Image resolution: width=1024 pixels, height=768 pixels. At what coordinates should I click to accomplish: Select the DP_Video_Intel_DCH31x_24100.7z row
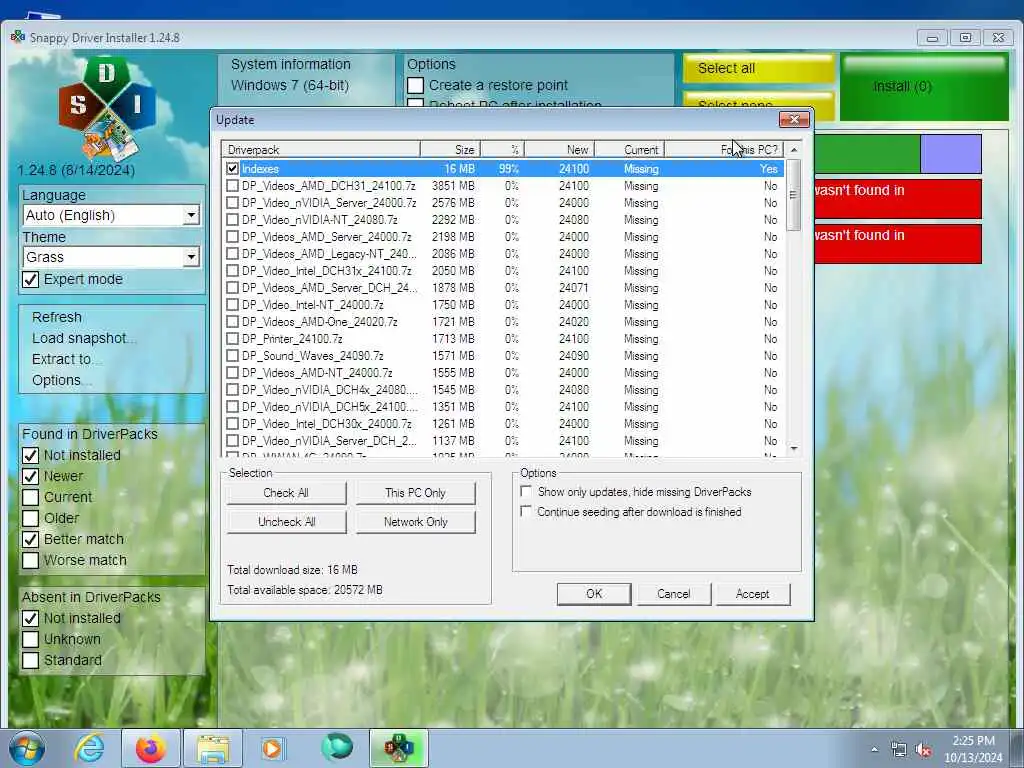click(x=502, y=270)
